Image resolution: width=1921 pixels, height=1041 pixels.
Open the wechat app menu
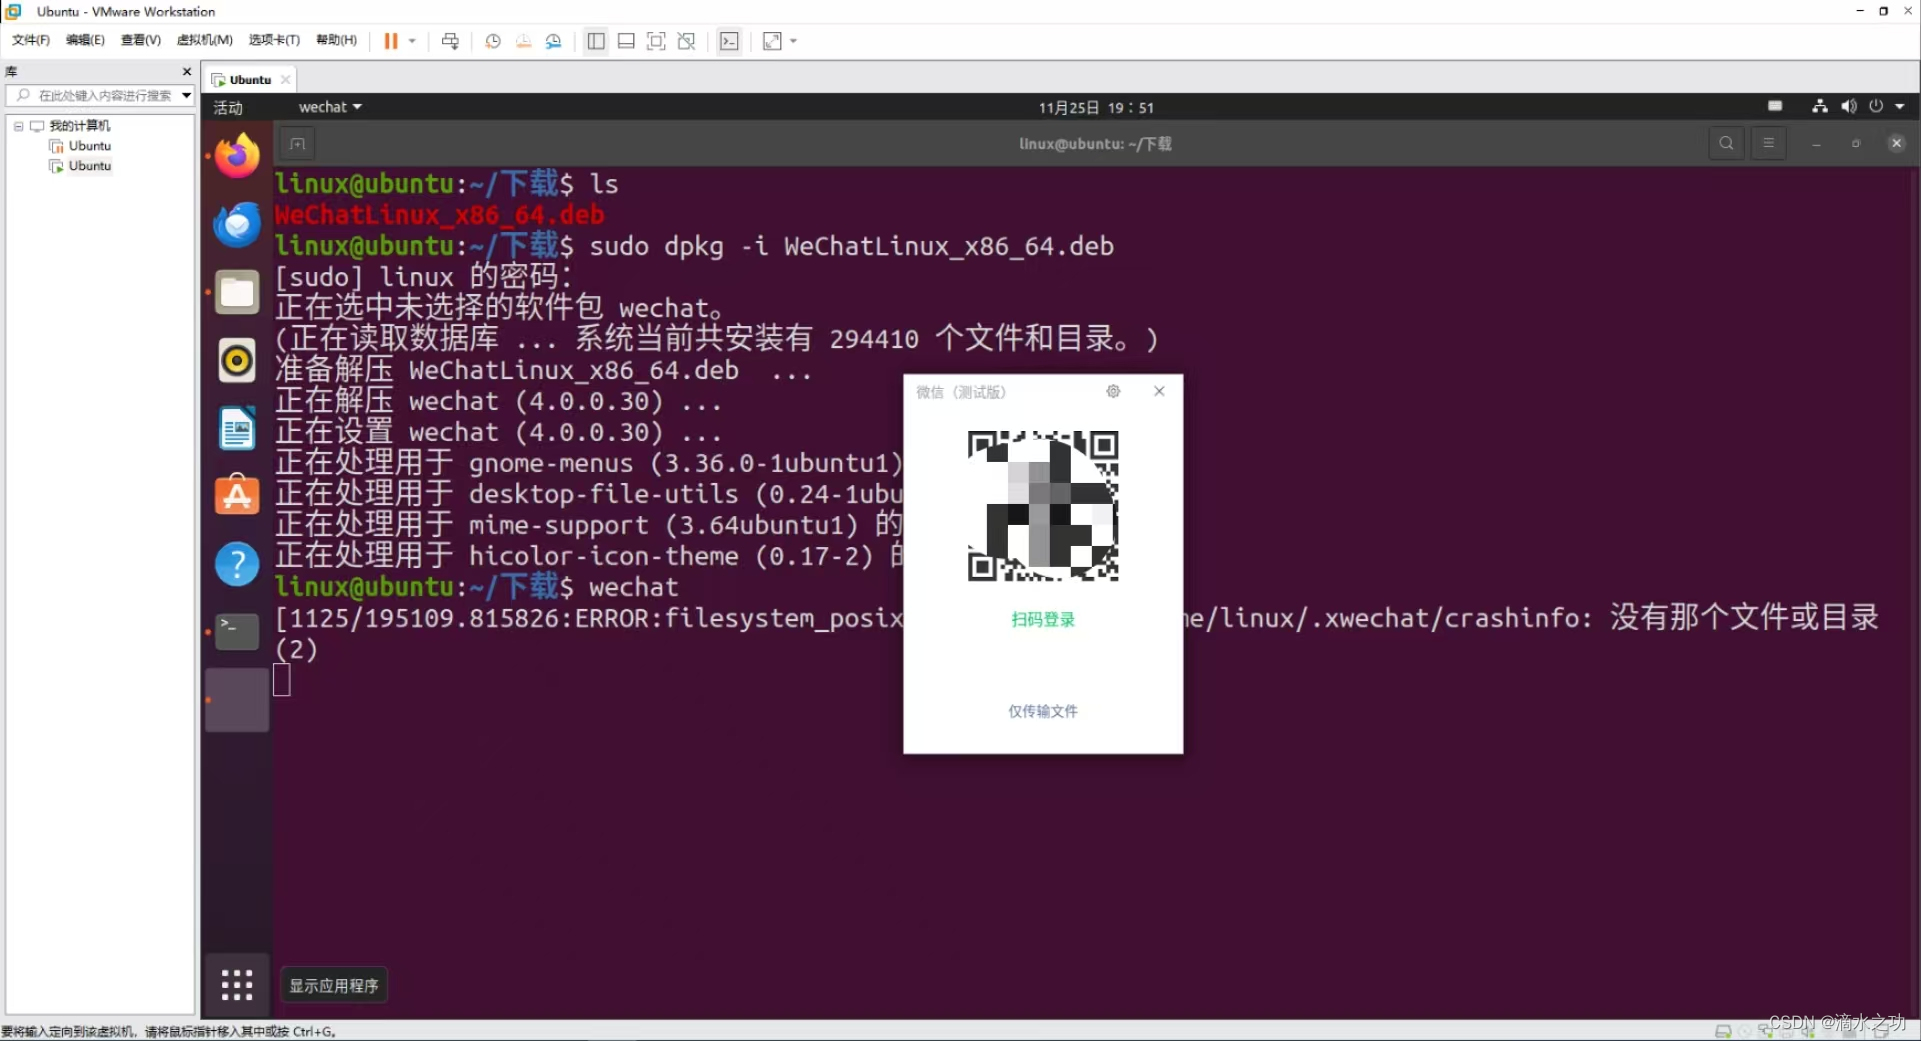330,107
